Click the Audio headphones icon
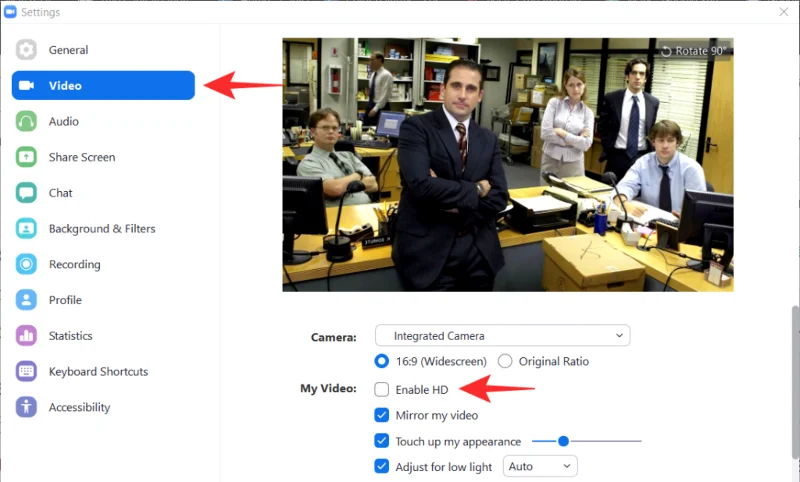Screen dimensions: 800x482 26,121
